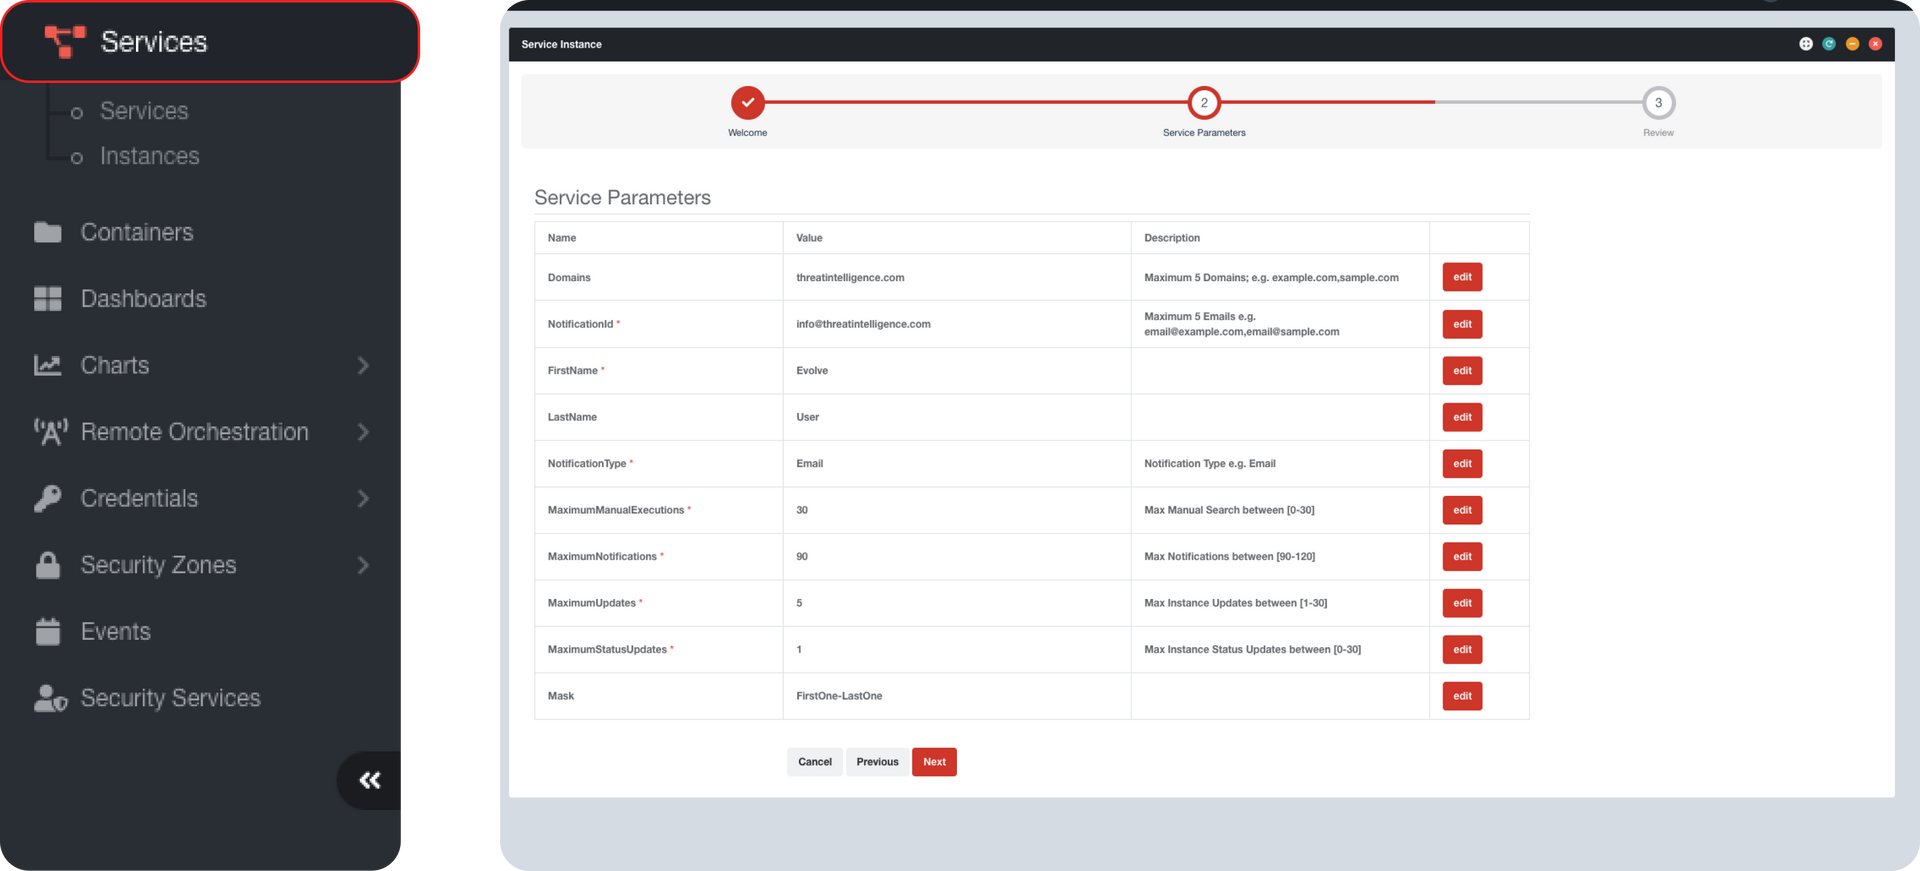Viewport: 1920px width, 871px height.
Task: Open the Dashboards menu item
Action: tap(143, 299)
